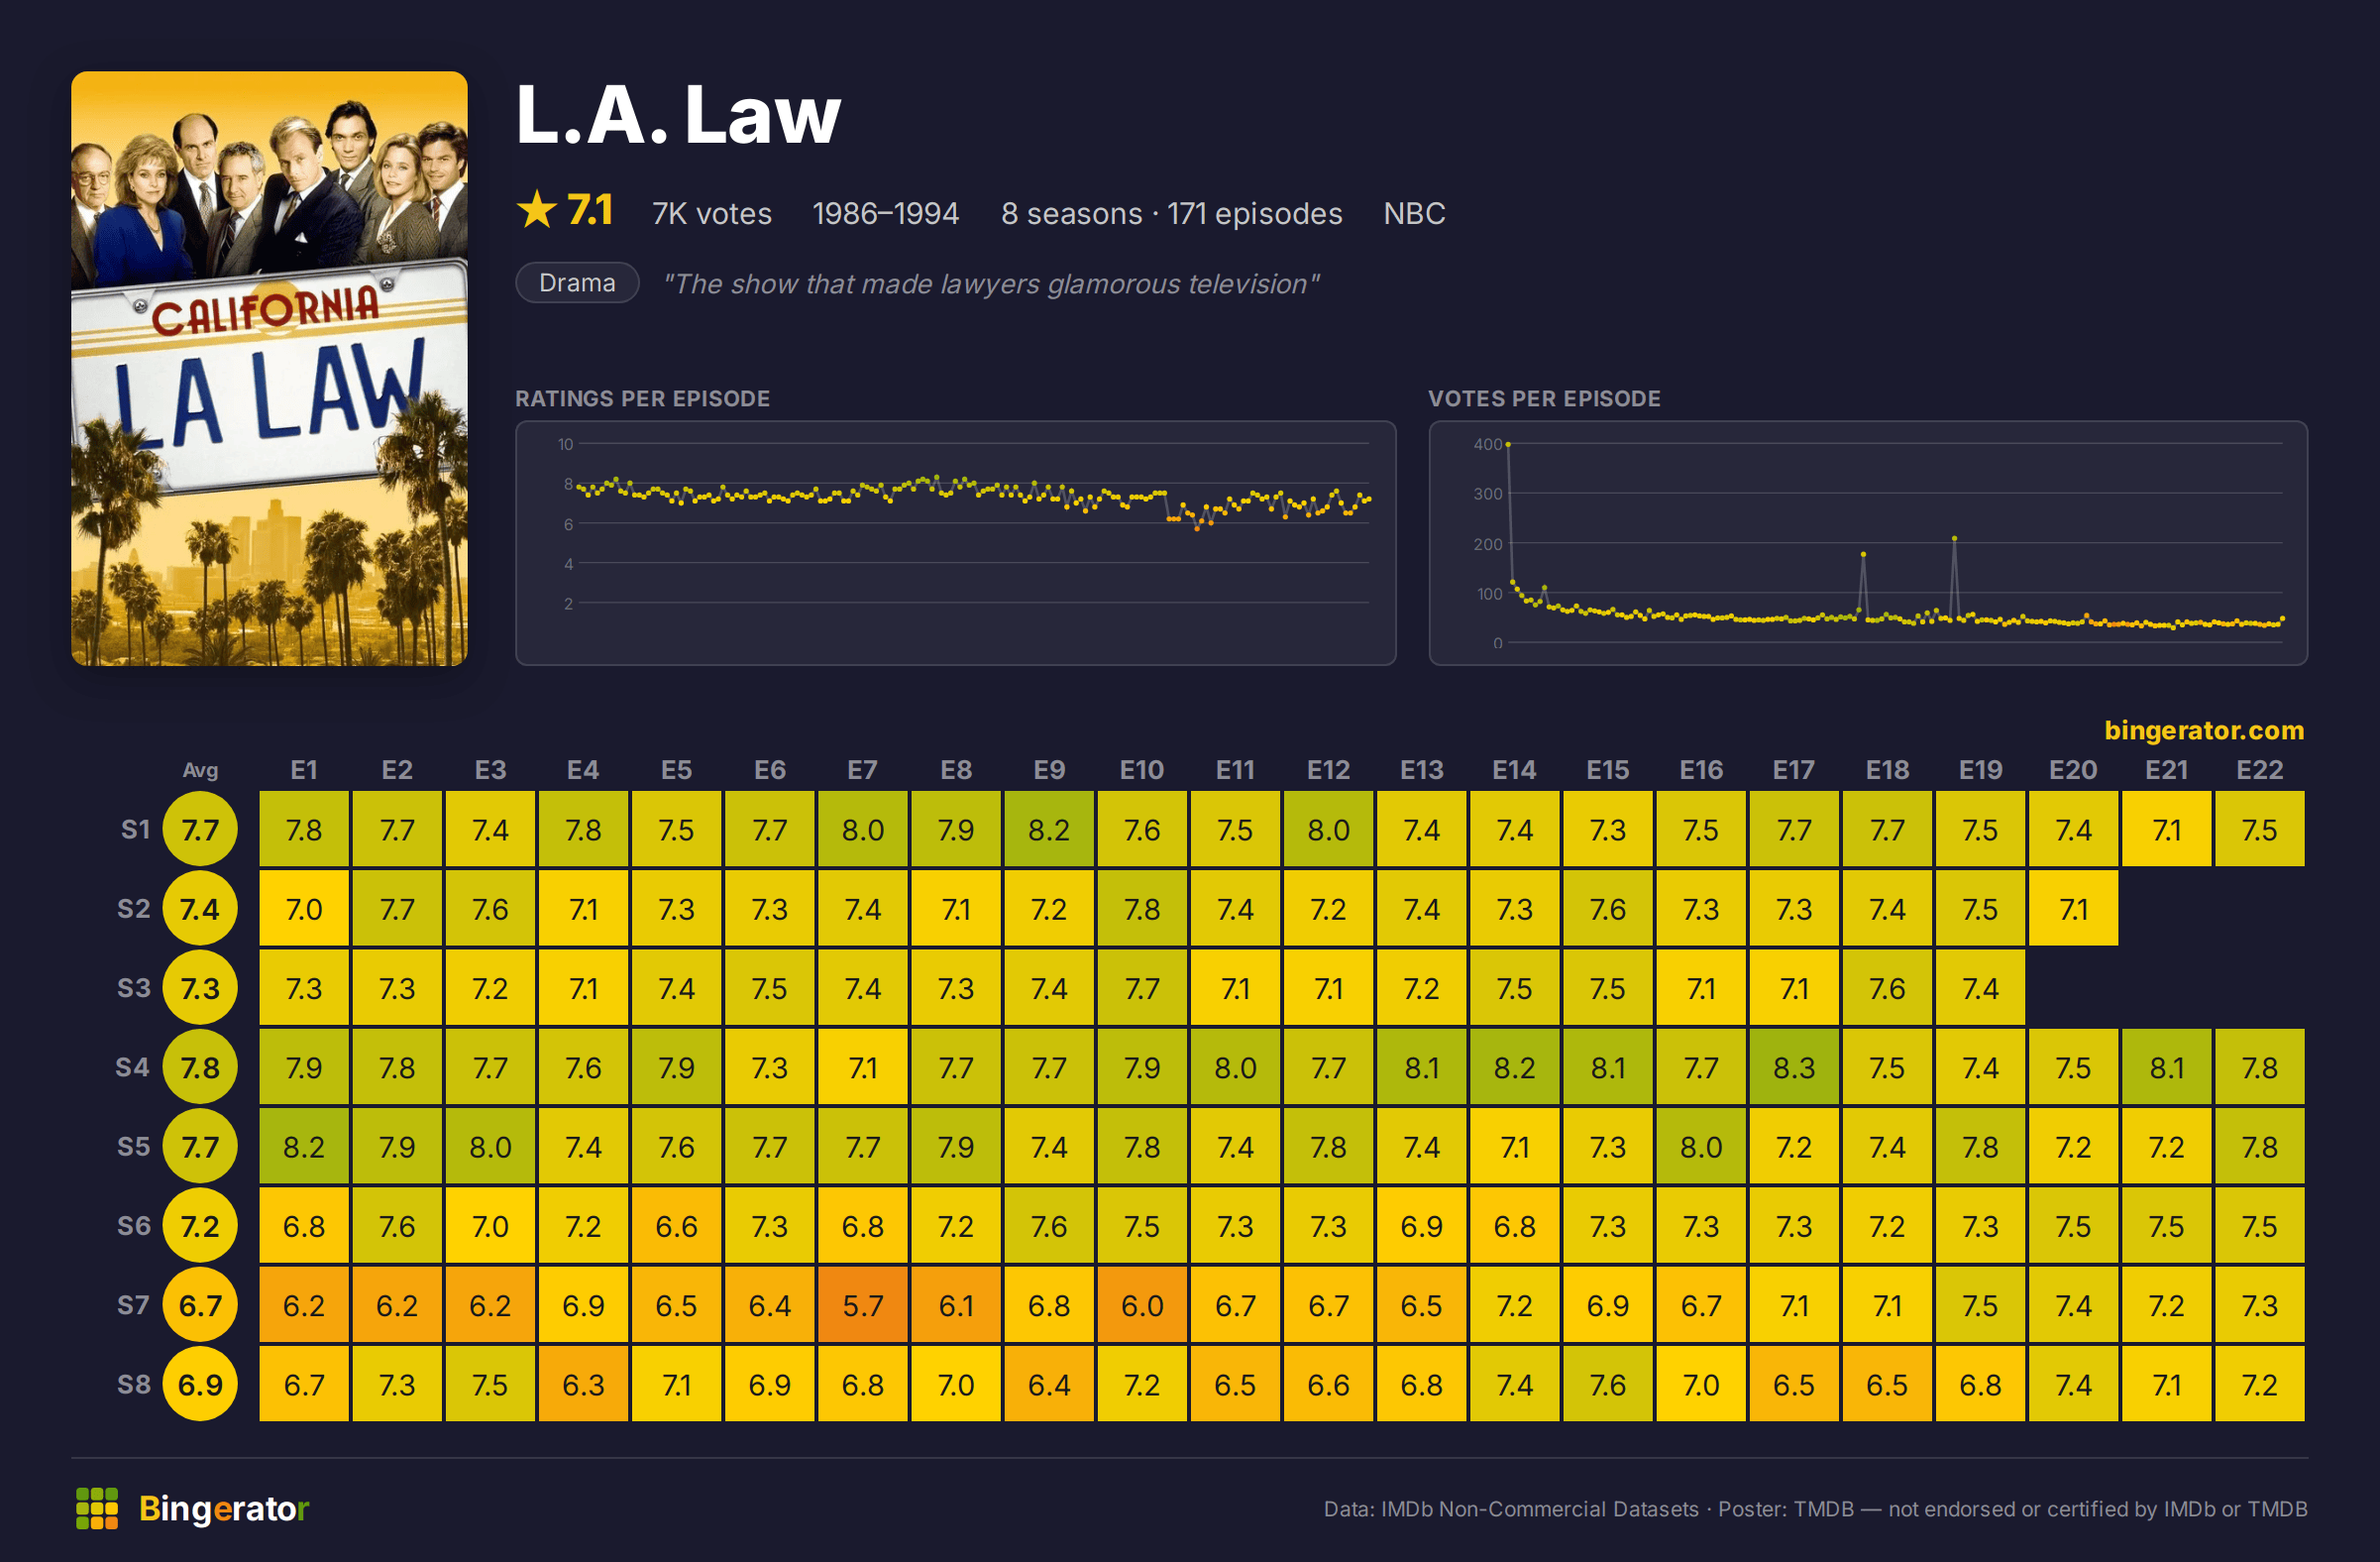
Task: Click the 400-vote peak in votes chart
Action: (1508, 444)
